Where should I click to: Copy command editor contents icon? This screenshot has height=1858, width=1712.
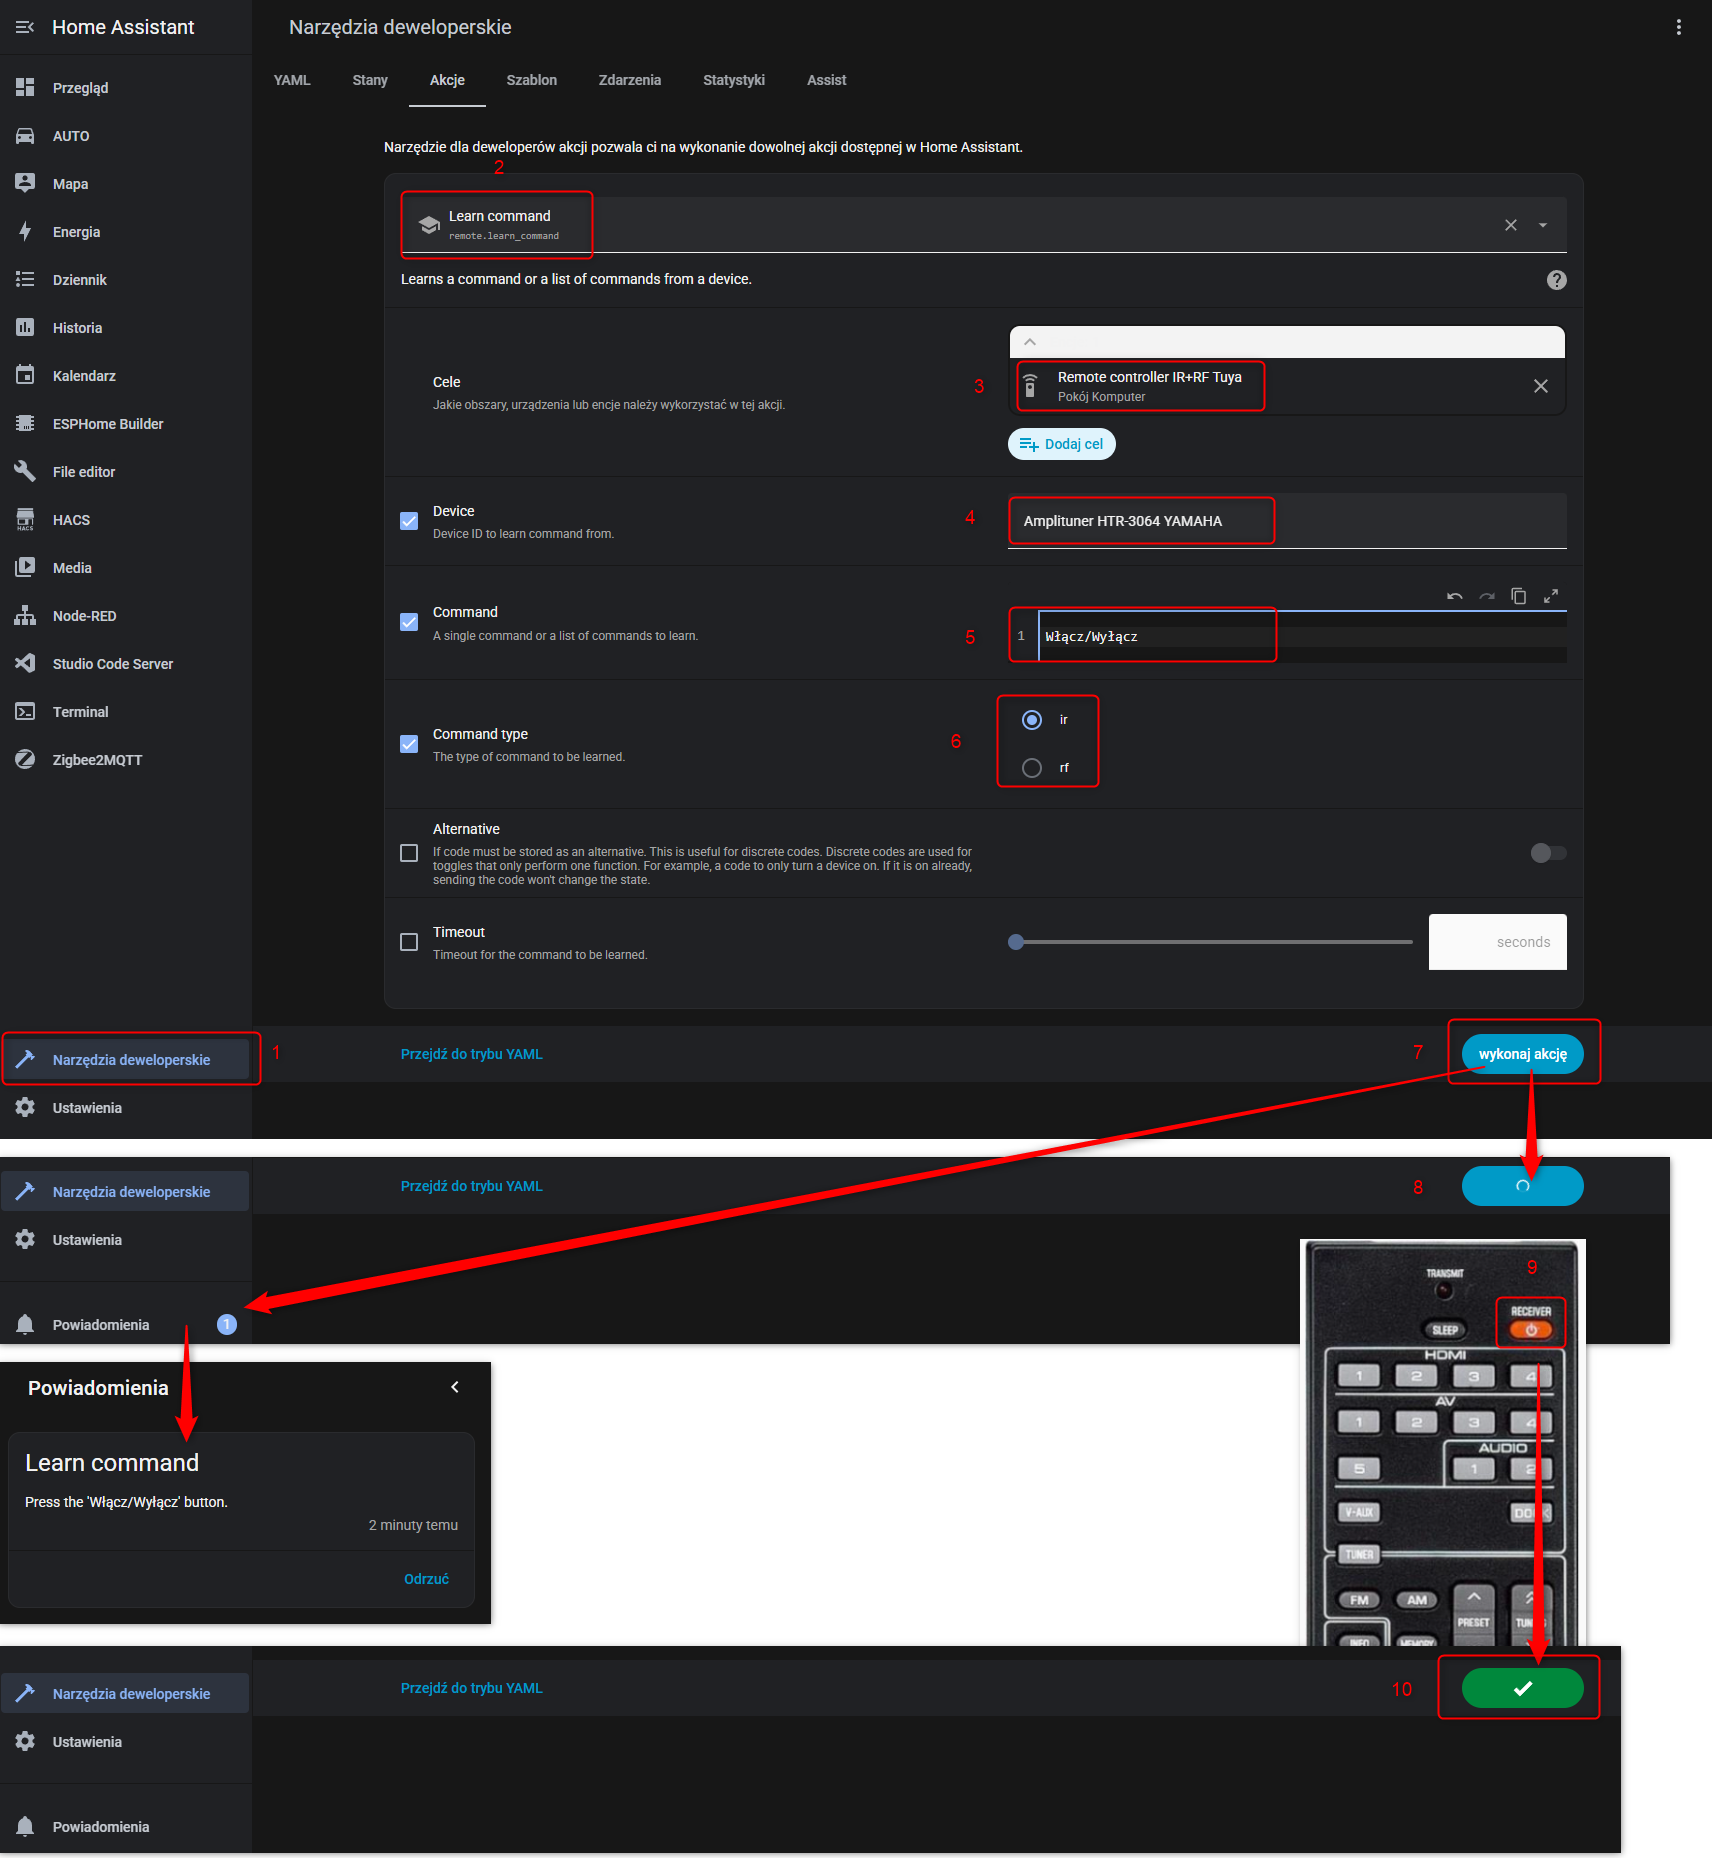point(1518,596)
